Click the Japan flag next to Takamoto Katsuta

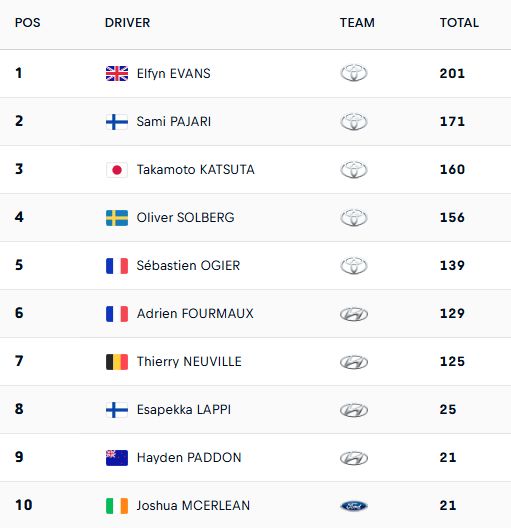[x=117, y=170]
